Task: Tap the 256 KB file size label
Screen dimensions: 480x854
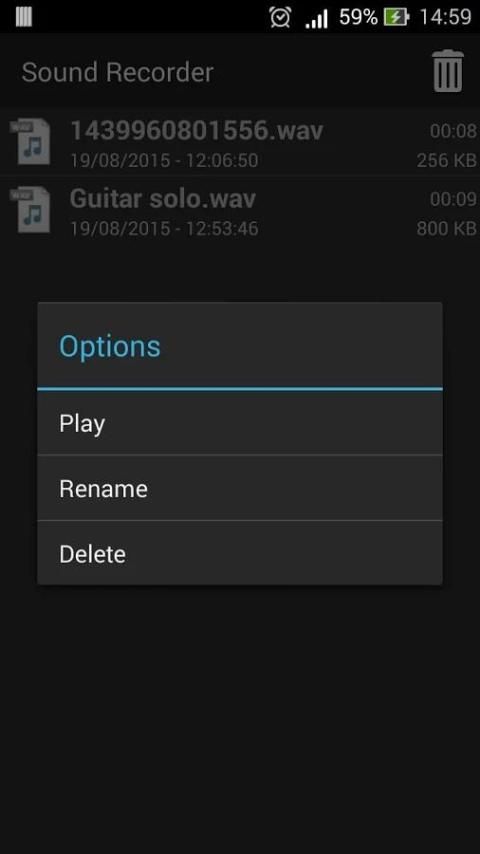Action: coord(446,160)
